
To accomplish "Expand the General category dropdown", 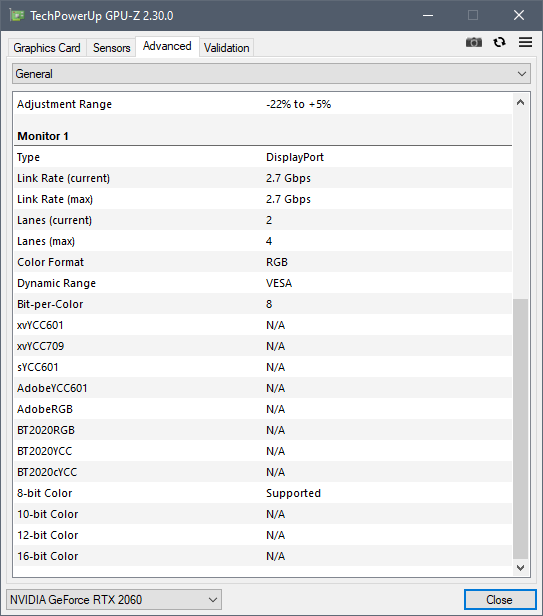I will (271, 74).
